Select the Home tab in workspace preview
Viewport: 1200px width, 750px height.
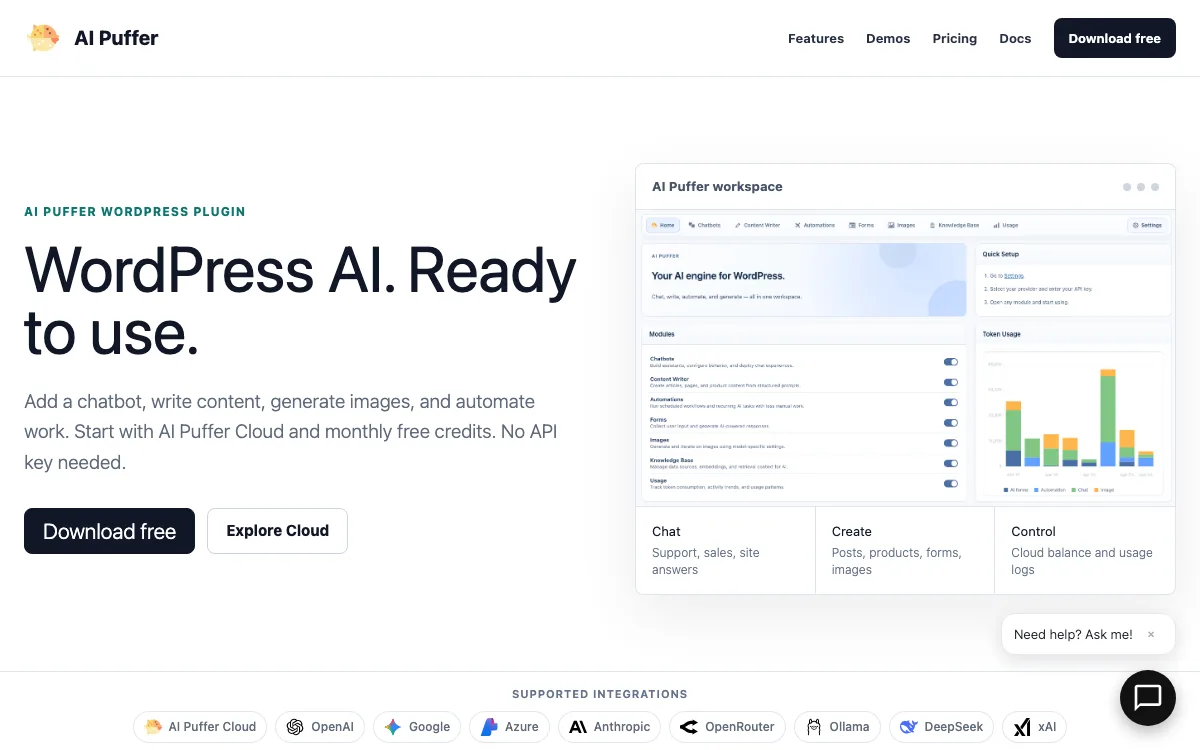point(662,225)
